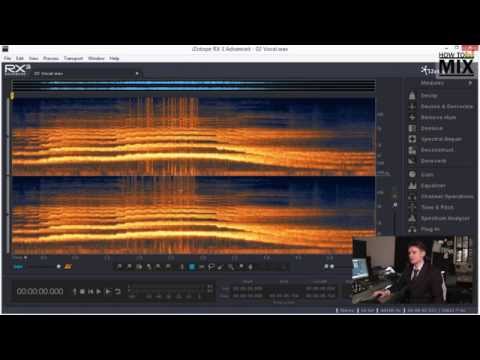Screen dimensions: 480x360
Task: Open the Edit menu
Action: click(20, 58)
